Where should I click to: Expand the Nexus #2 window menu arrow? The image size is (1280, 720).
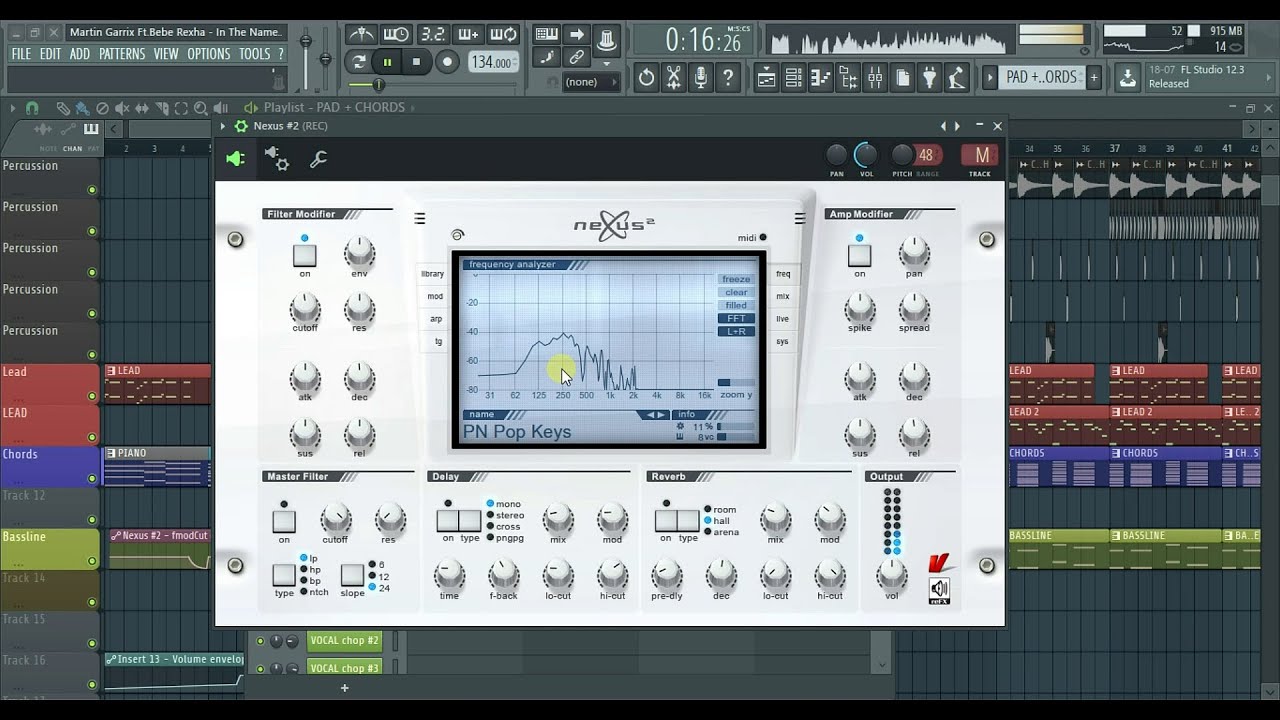coord(223,126)
